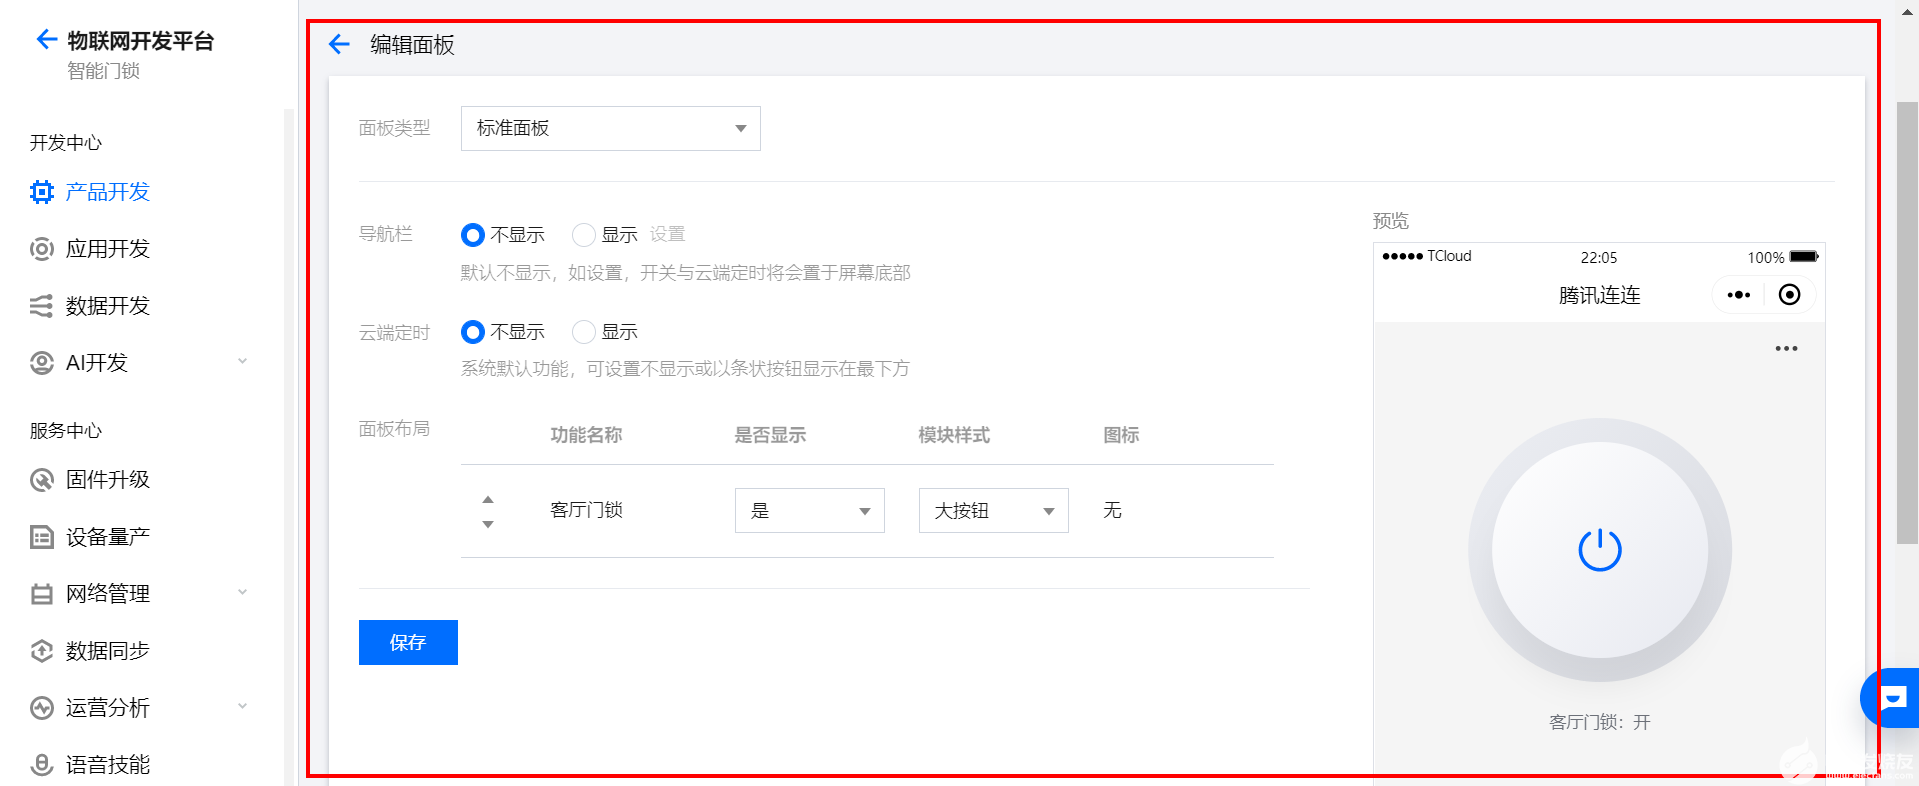This screenshot has width=1919, height=786.
Task: Click back arrow next to 物联网开发平台
Action: 46,40
